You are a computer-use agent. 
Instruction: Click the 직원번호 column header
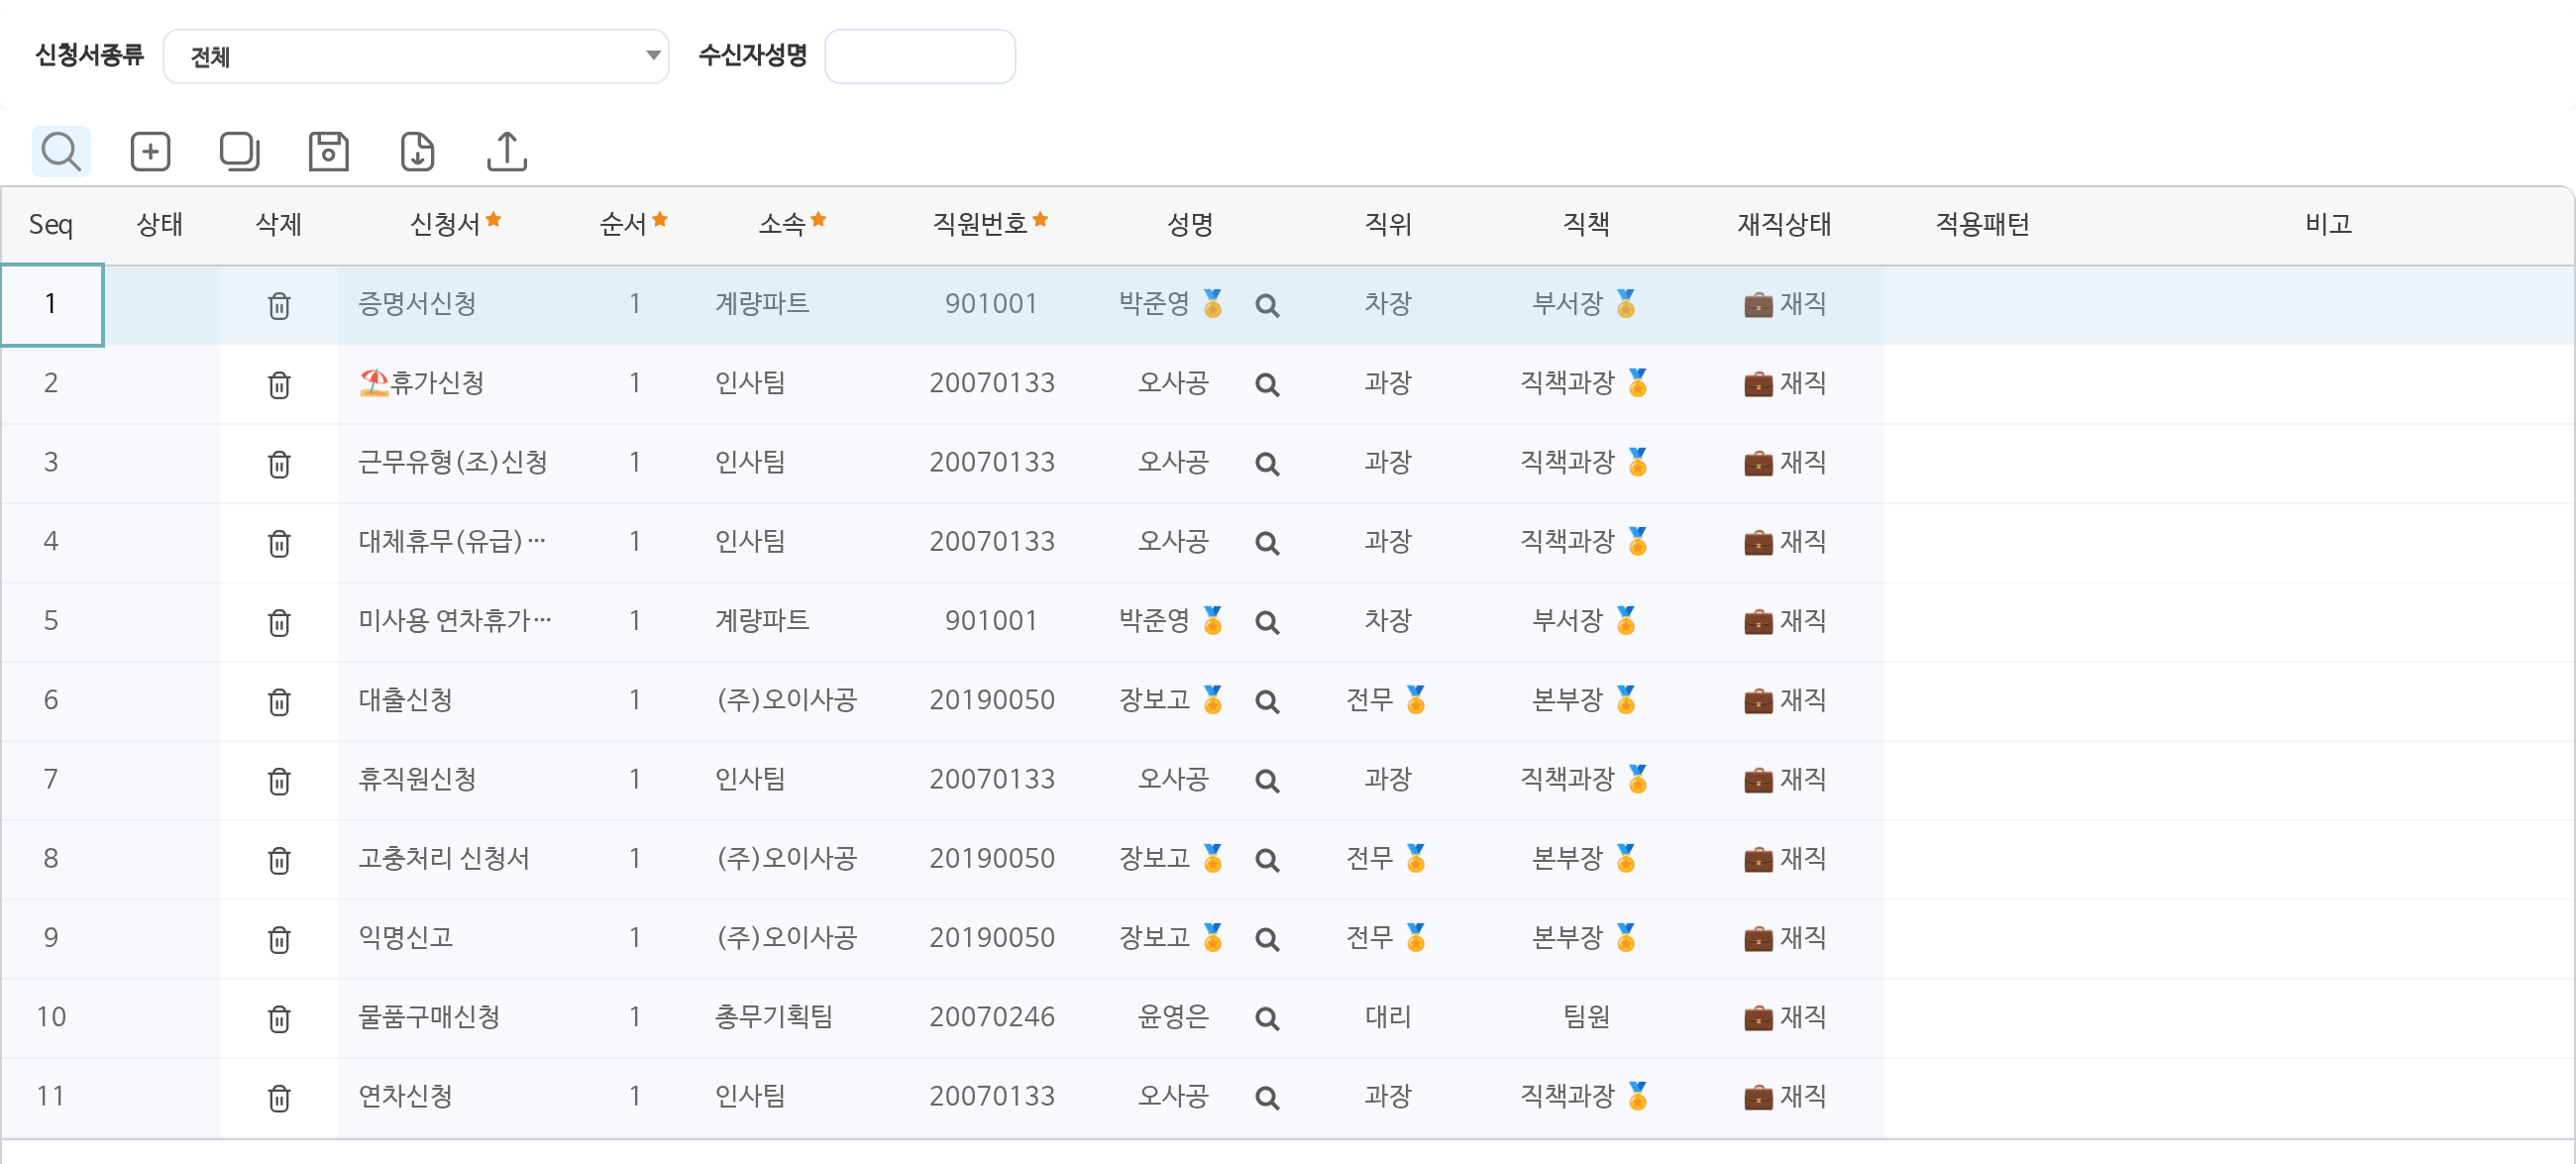point(990,224)
